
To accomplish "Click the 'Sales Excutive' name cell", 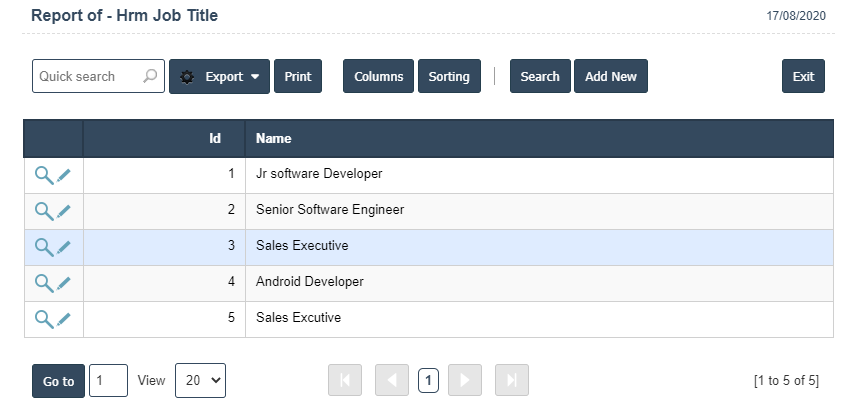I will 539,319.
